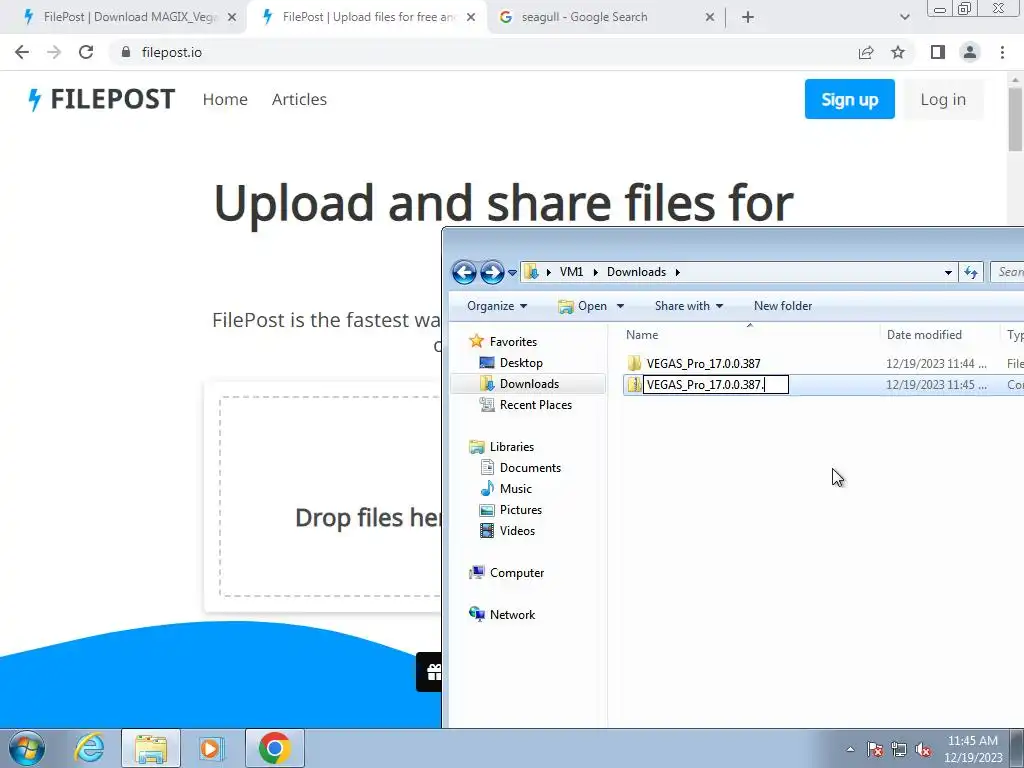Select Favorites in navigation pane
Screen dimensions: 1024x768
pyautogui.click(x=513, y=342)
